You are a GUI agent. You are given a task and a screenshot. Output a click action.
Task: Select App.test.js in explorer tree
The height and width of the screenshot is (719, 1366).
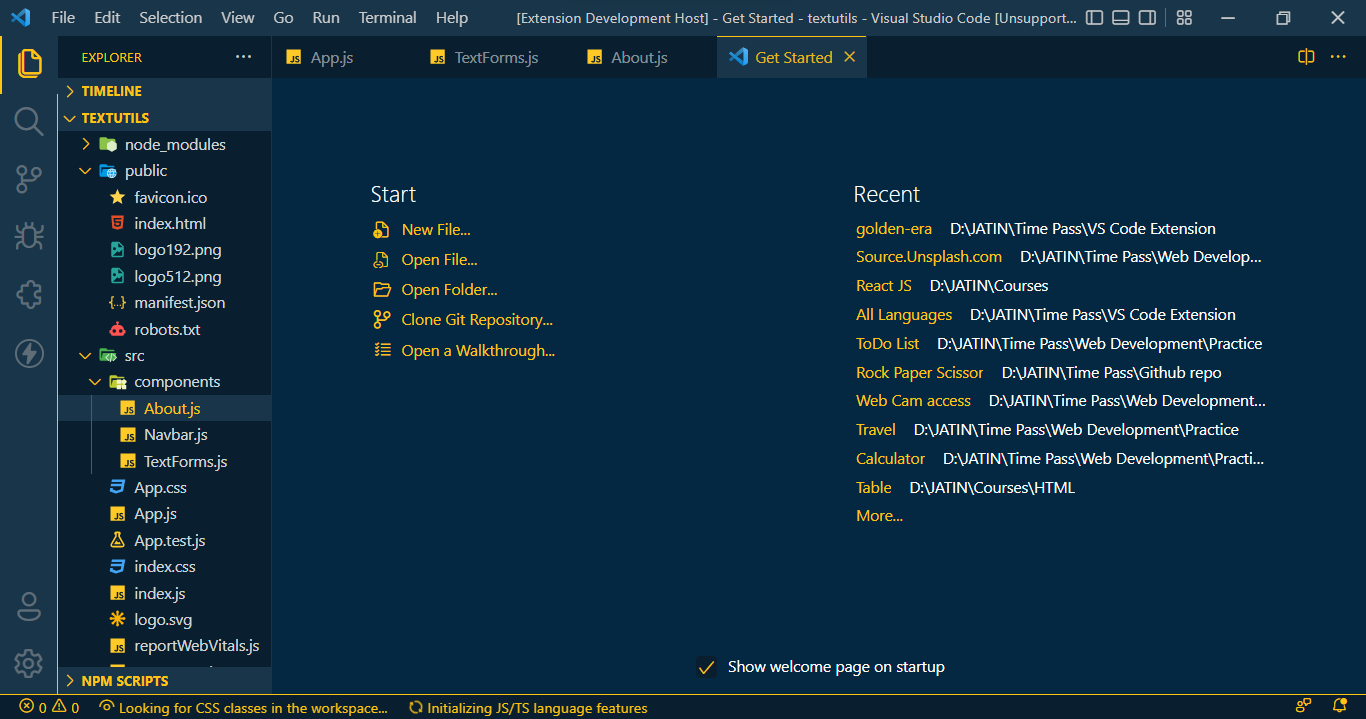click(x=164, y=540)
